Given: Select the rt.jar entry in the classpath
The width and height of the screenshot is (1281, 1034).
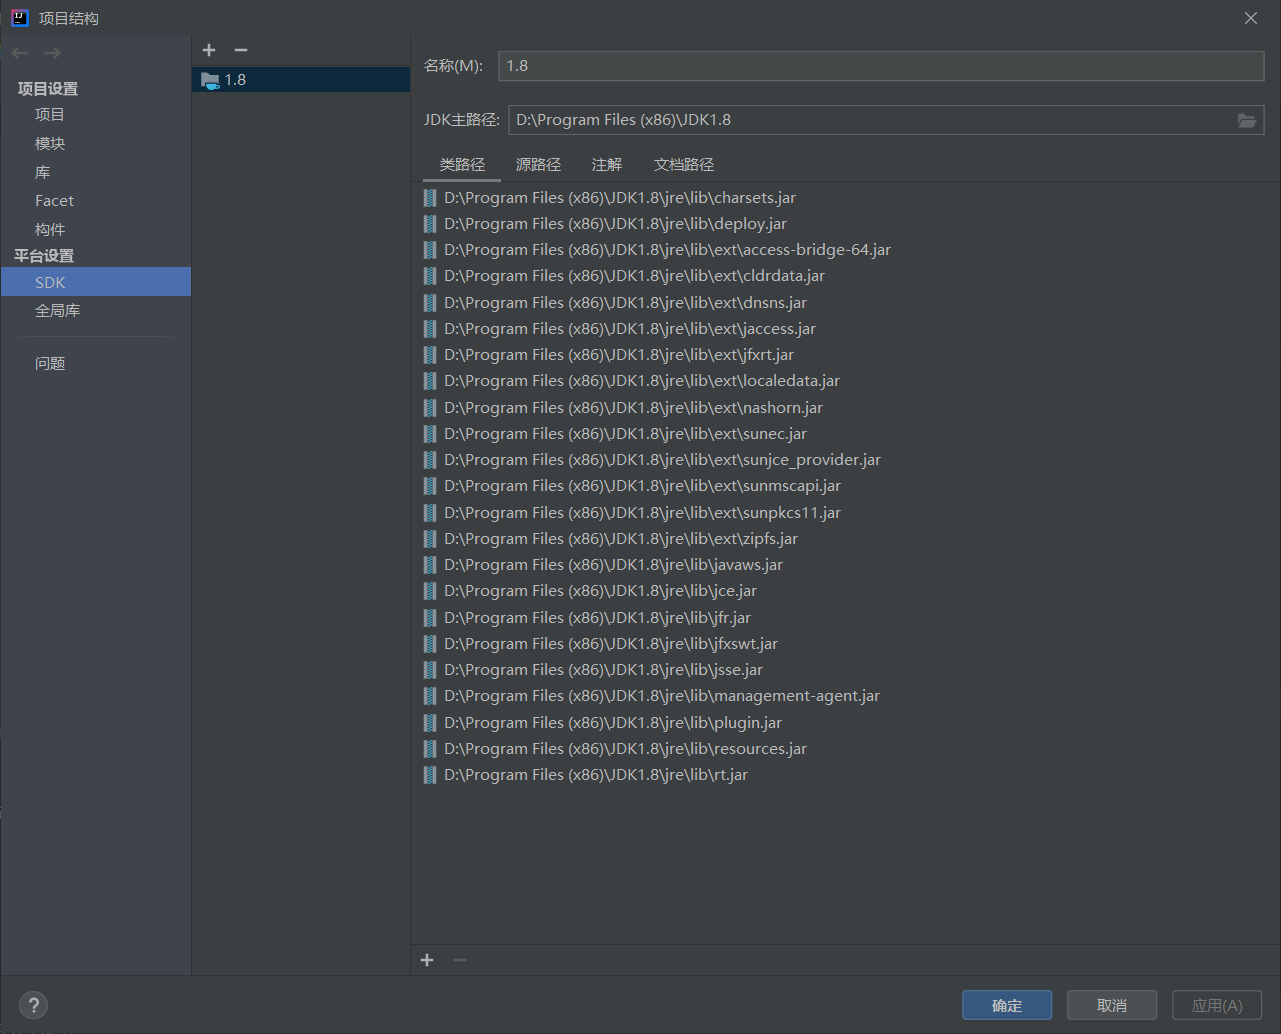Looking at the screenshot, I should (x=594, y=774).
